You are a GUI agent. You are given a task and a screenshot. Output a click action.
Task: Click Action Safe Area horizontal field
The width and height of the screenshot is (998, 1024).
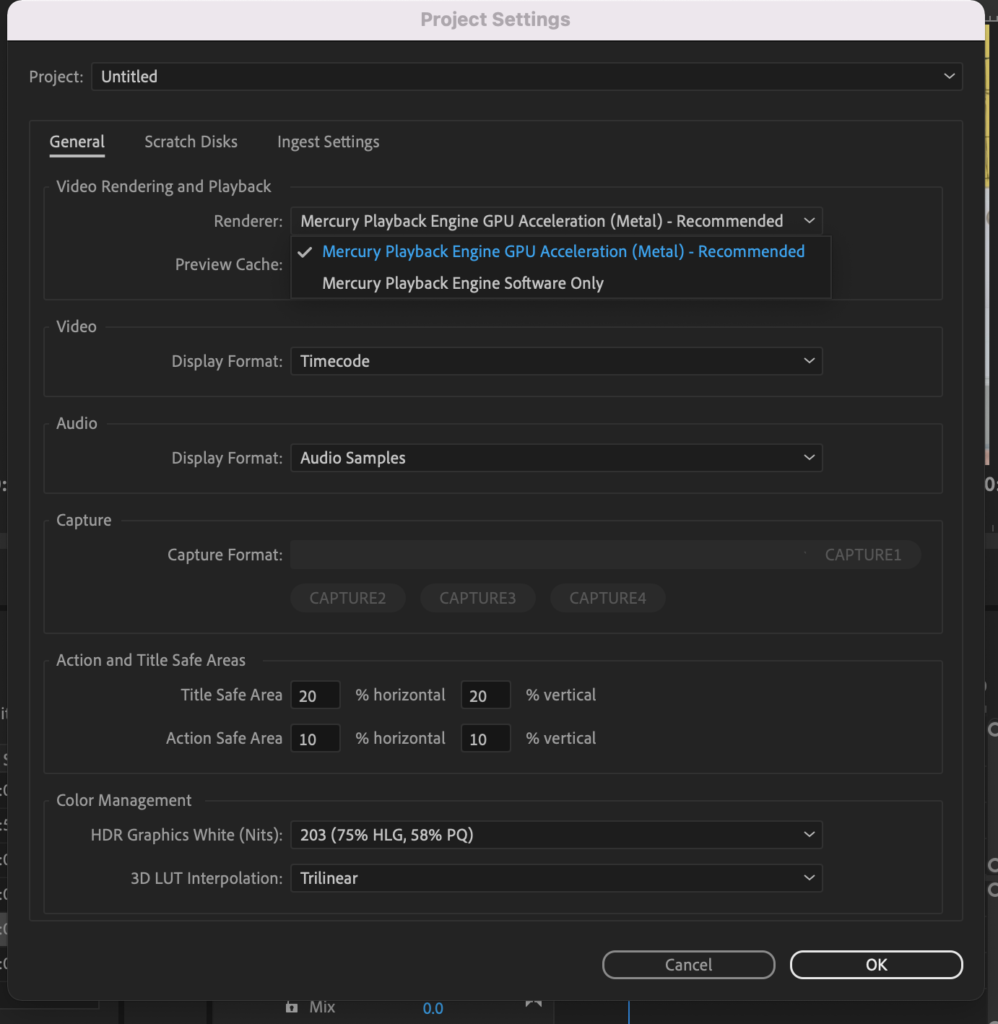(315, 739)
